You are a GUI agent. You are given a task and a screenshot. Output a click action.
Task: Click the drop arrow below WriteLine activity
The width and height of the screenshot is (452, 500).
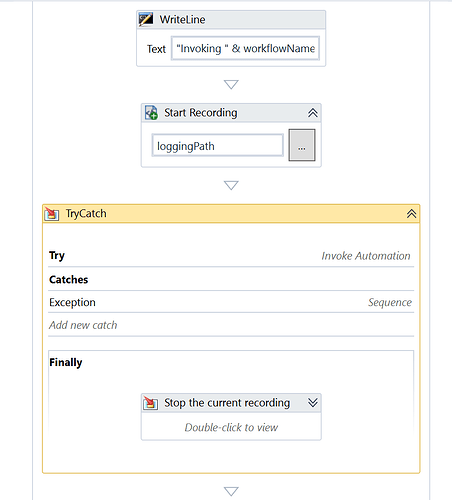click(231, 84)
